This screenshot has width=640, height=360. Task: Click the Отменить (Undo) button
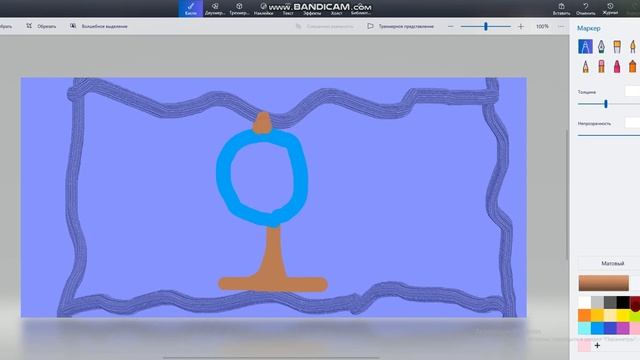(x=586, y=9)
